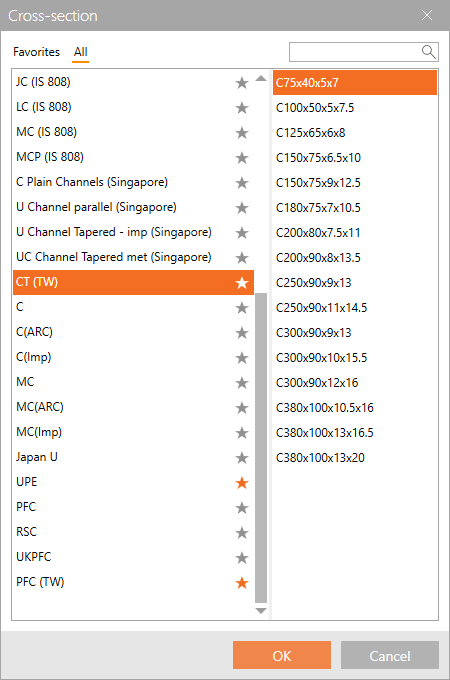Mark UKPFC as favorite with star
Viewport: 450px width, 680px height.
[x=242, y=558]
